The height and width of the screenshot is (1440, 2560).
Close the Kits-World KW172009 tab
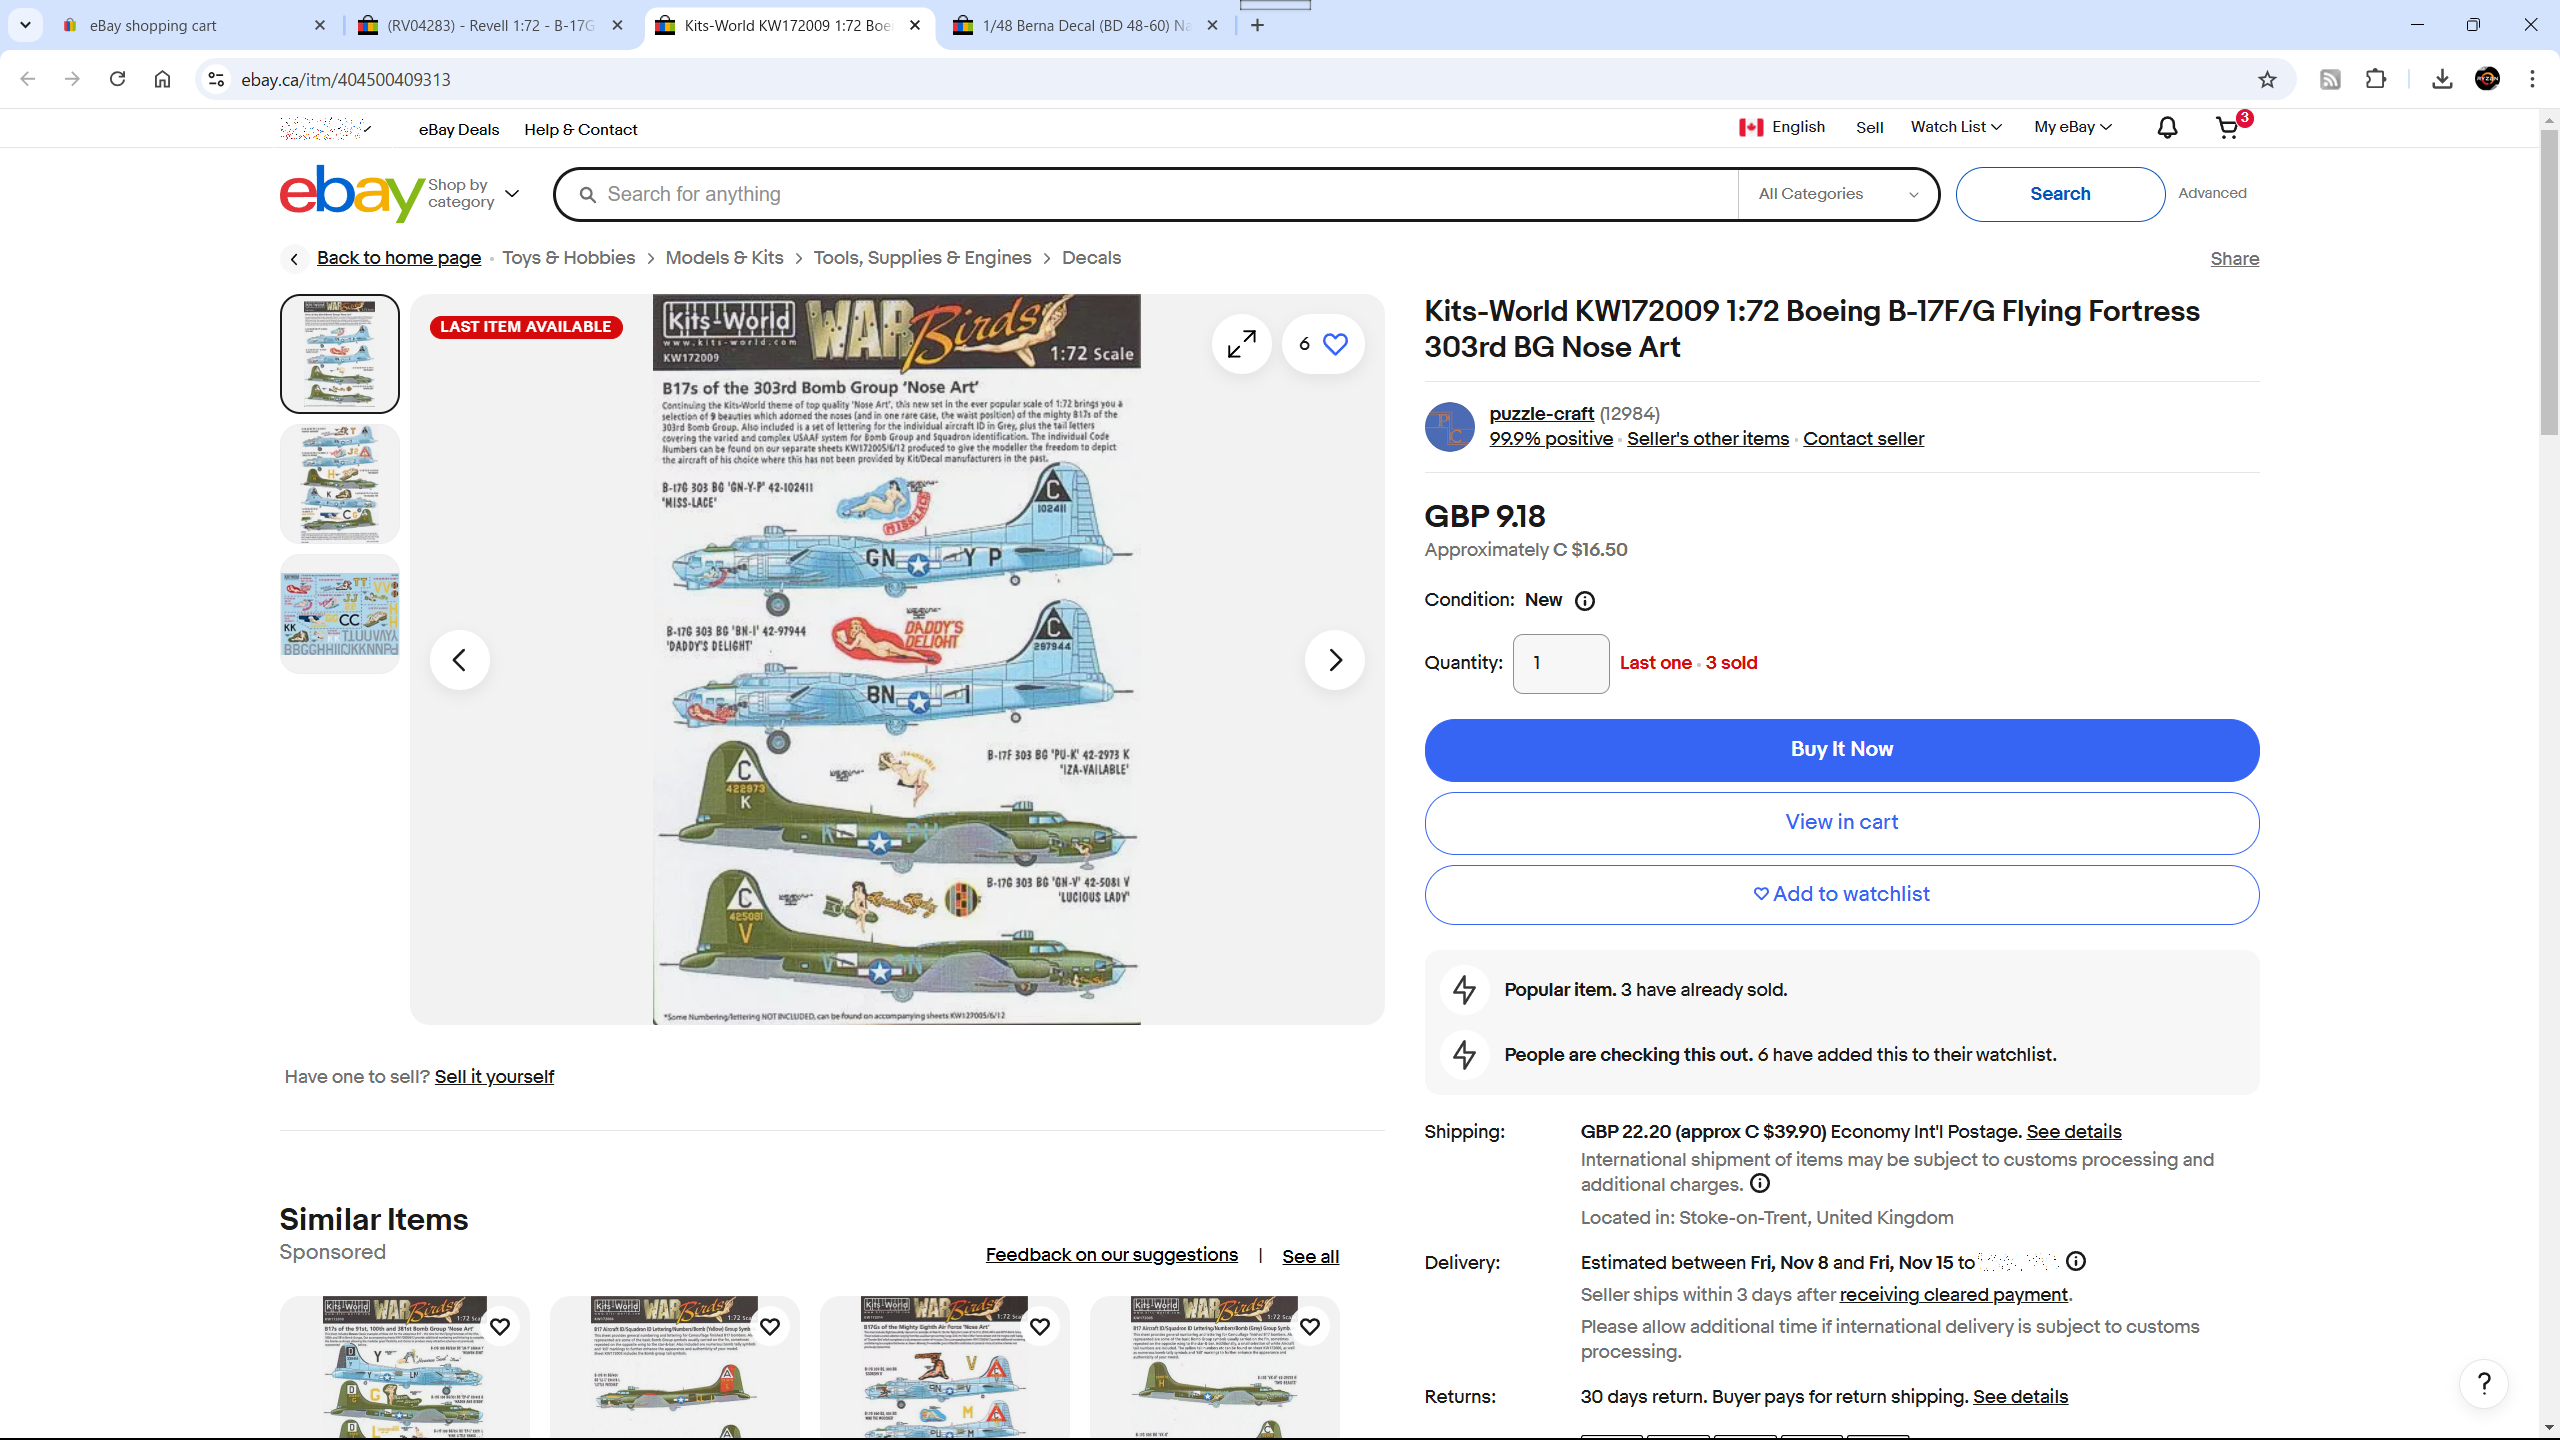(x=915, y=25)
